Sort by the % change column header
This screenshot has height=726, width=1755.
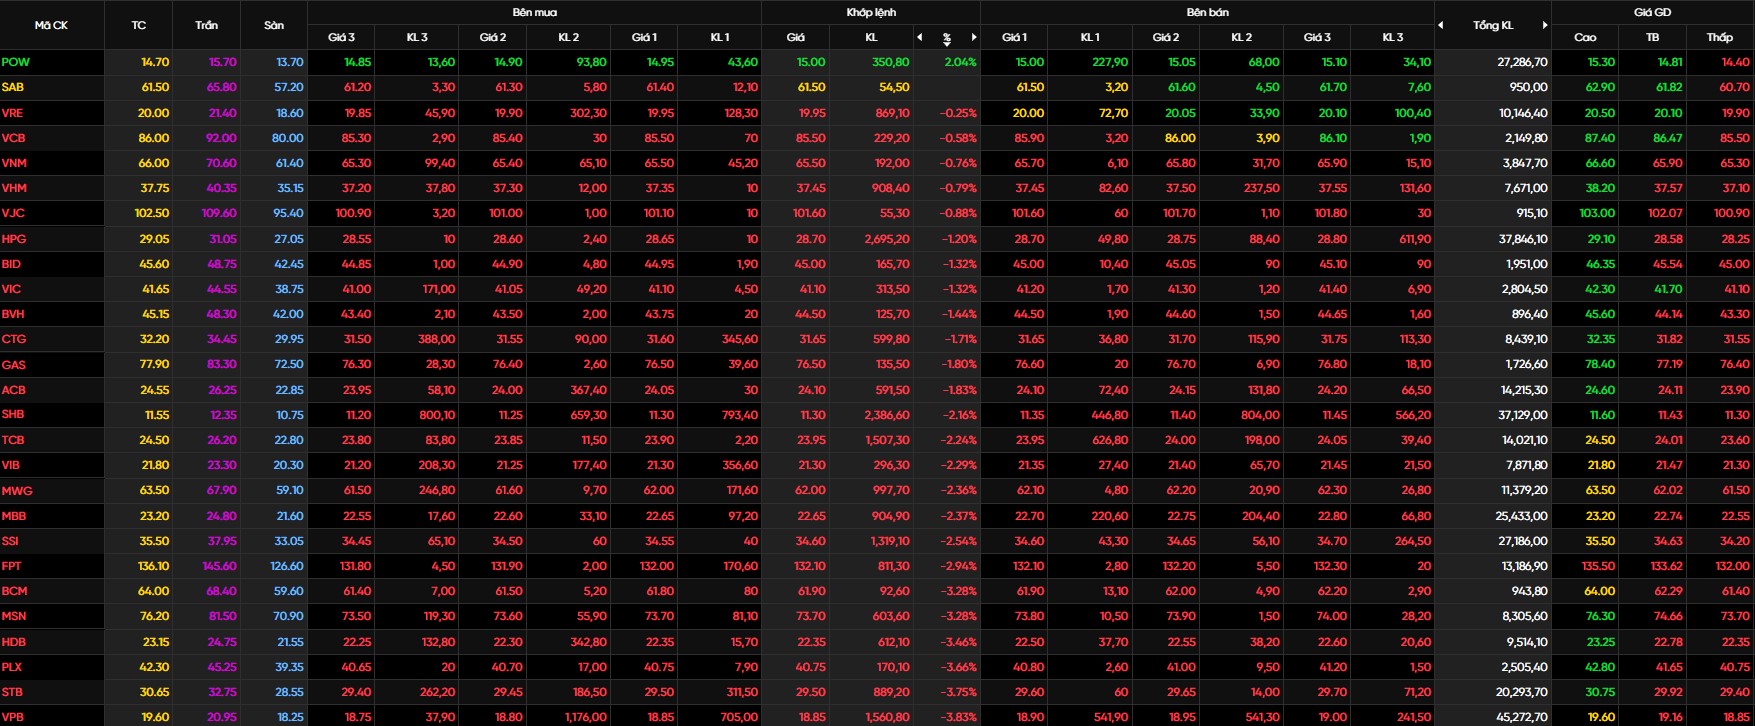coord(946,38)
